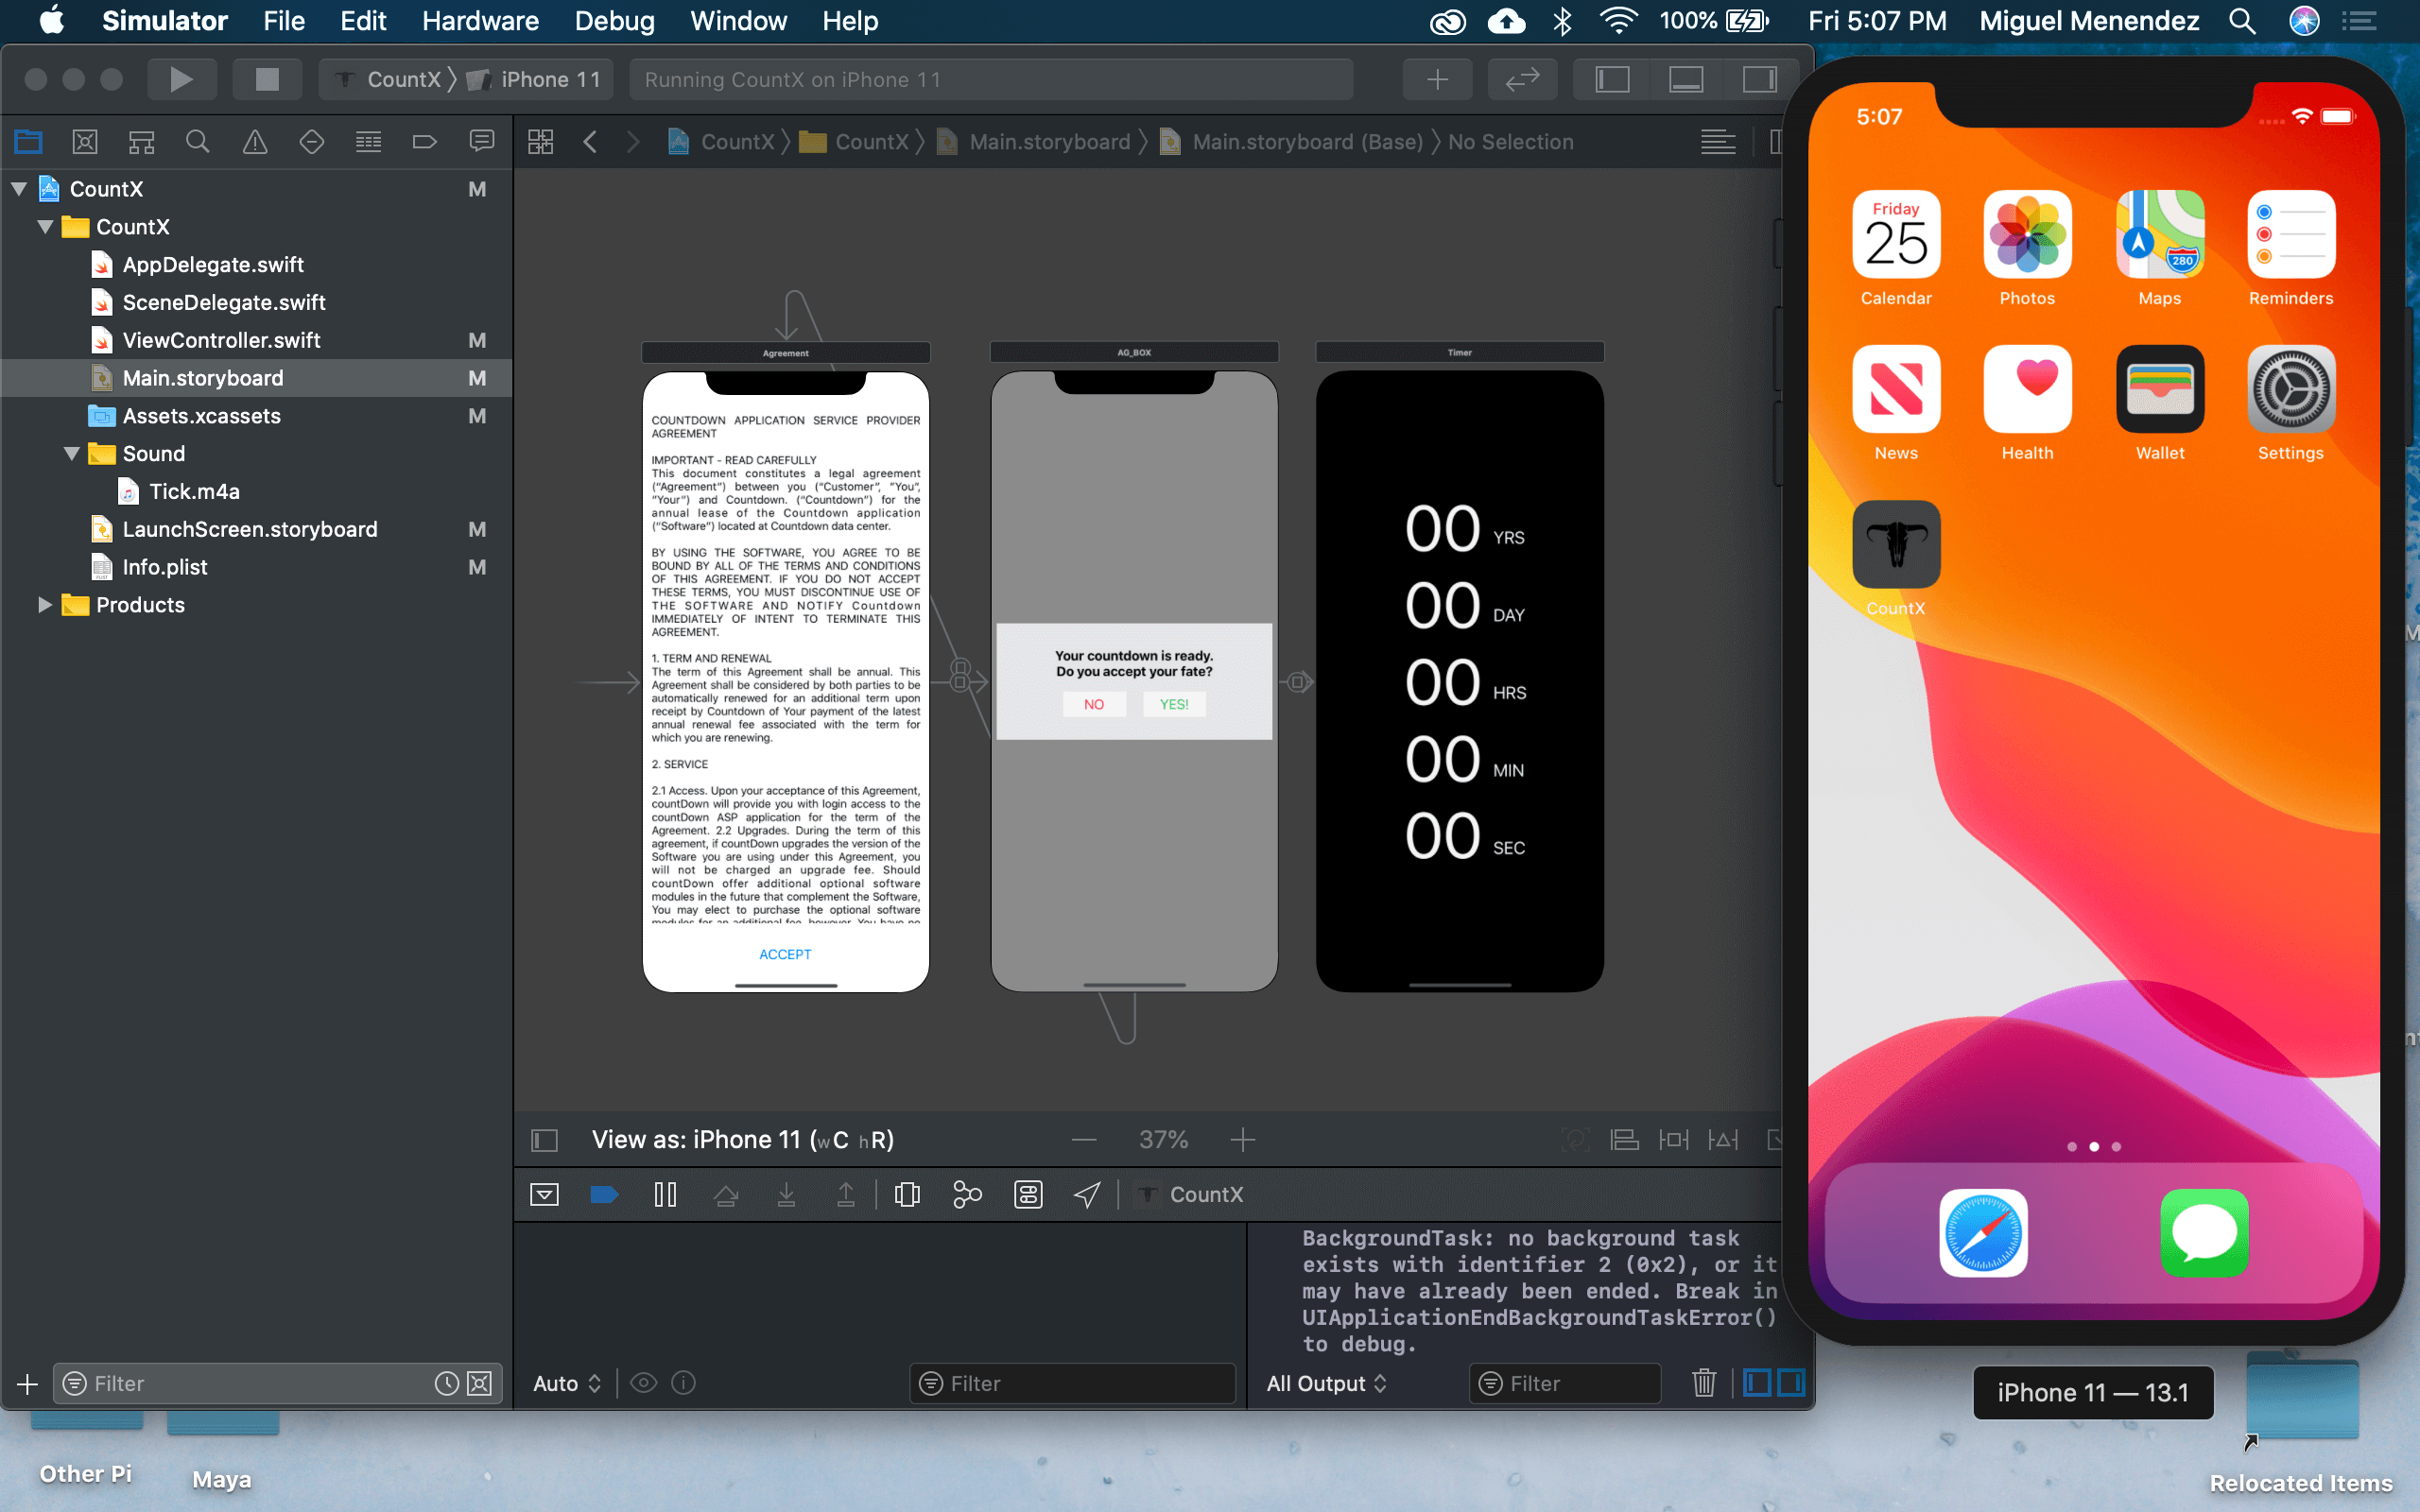The width and height of the screenshot is (2420, 1512).
Task: Click the Simulate Location arrow icon
Action: tap(1087, 1194)
